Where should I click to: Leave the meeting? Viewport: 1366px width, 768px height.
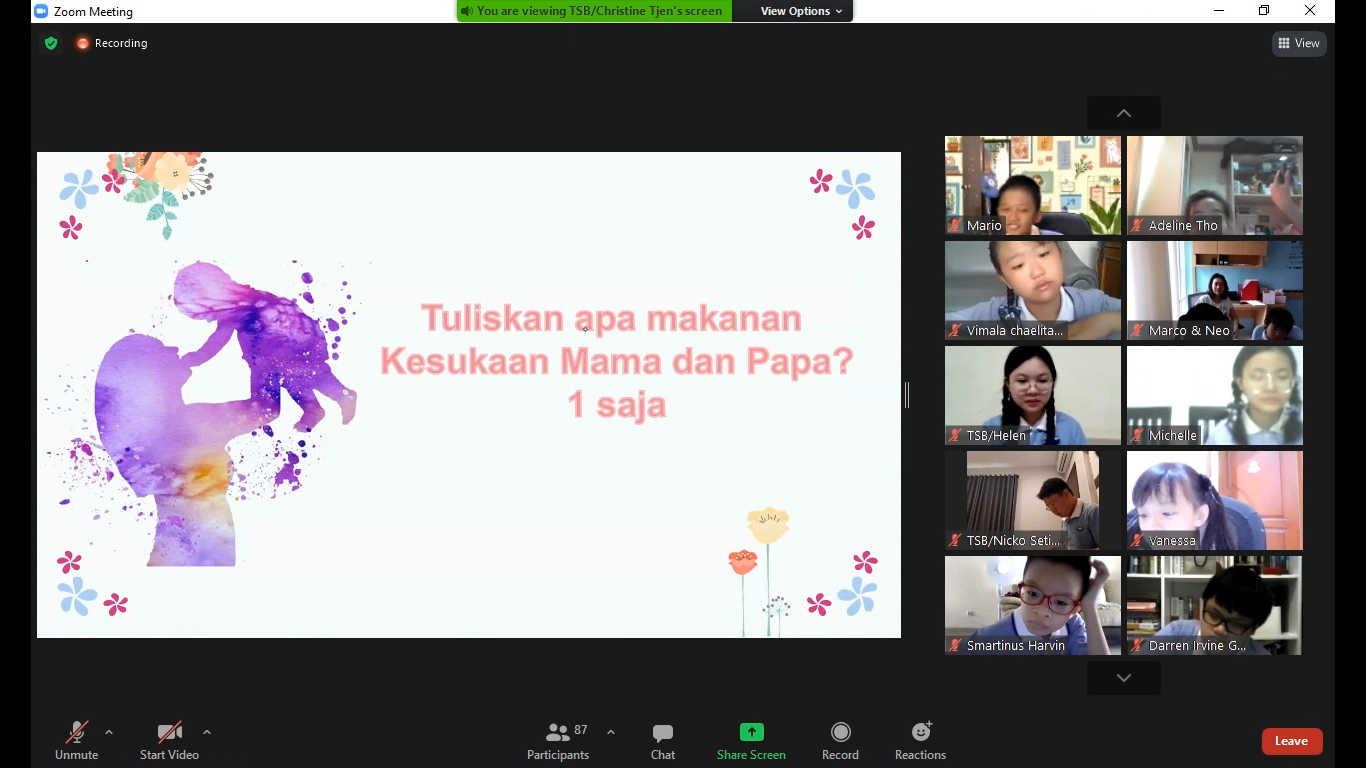(1292, 741)
